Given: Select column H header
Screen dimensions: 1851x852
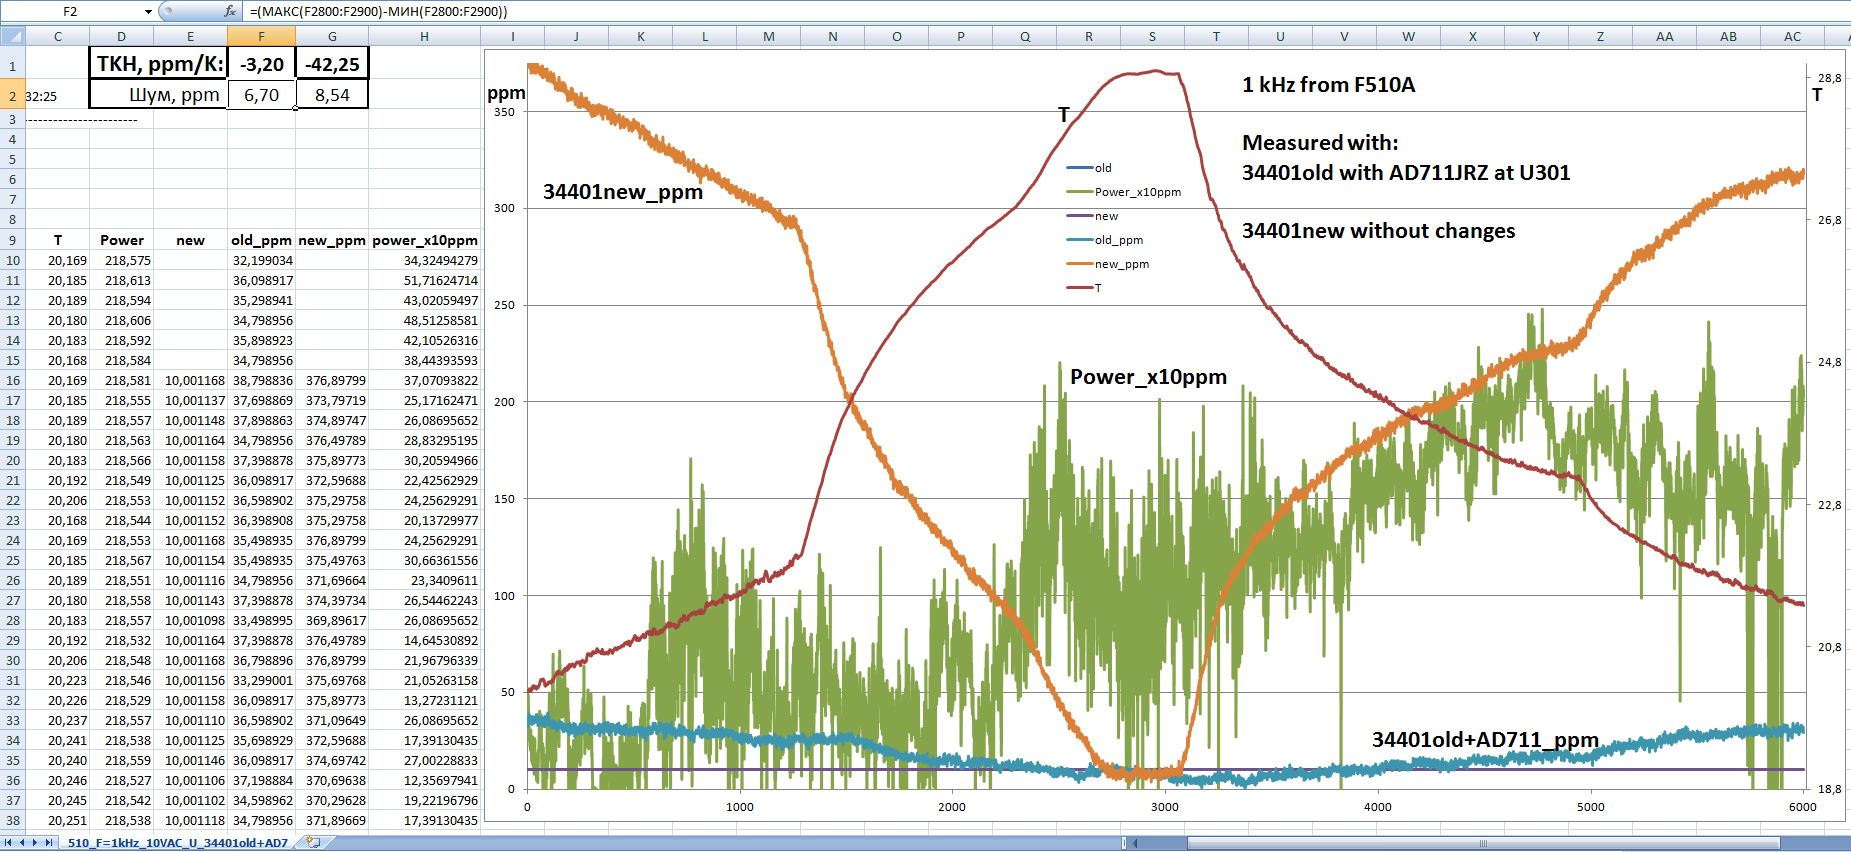Looking at the screenshot, I should (x=424, y=36).
